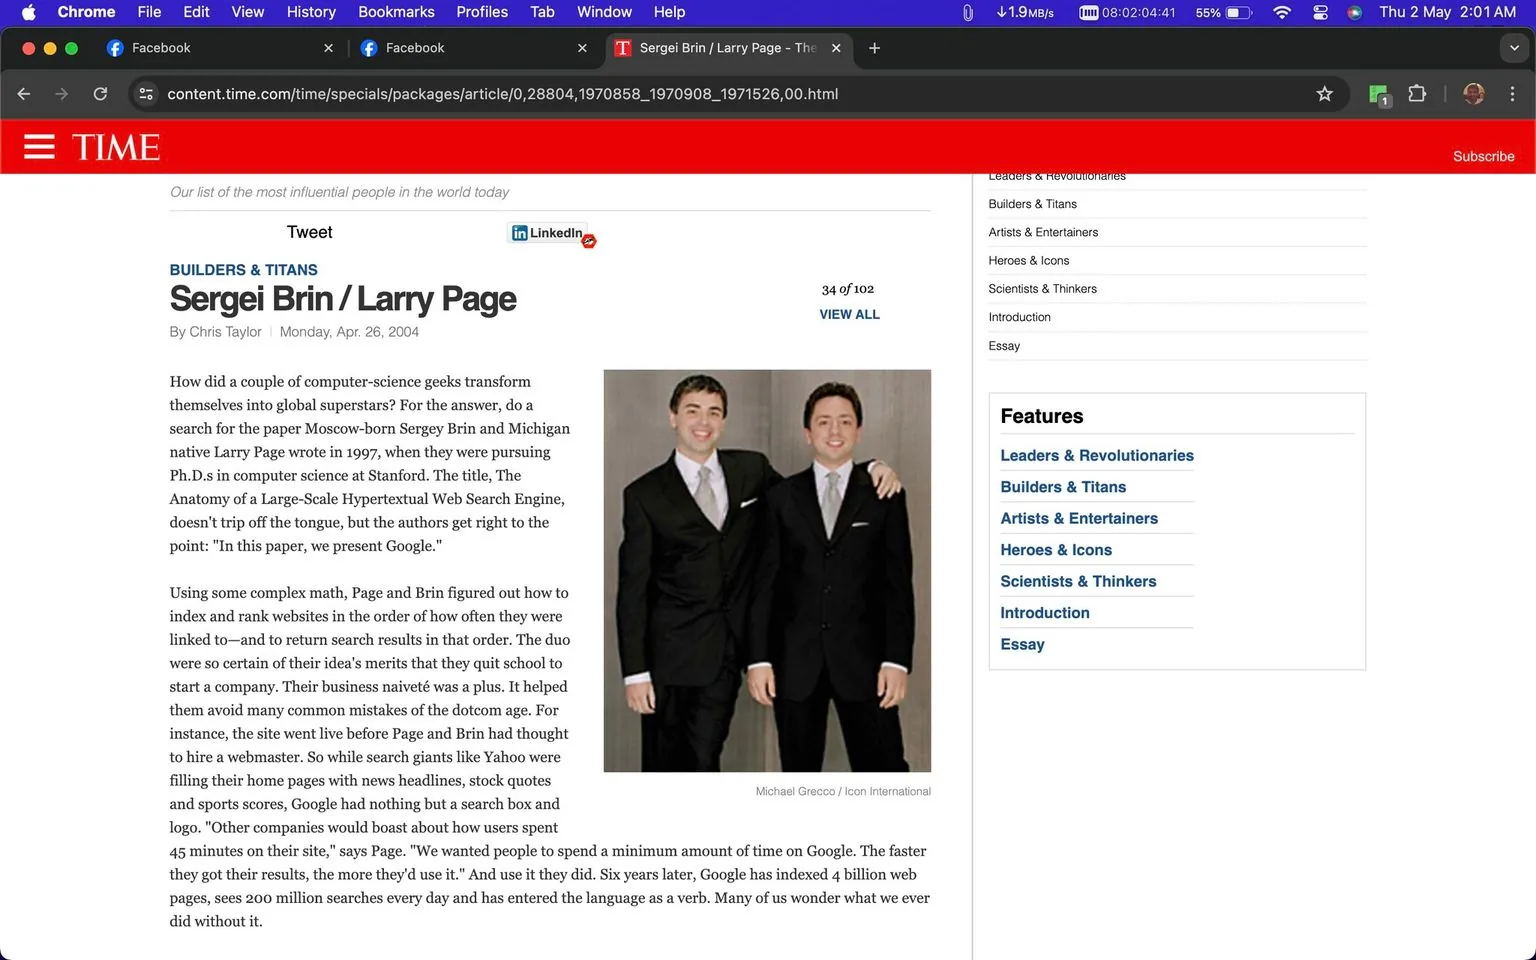Image resolution: width=1536 pixels, height=960 pixels.
Task: Open the green extension with badge 1
Action: point(1377,93)
